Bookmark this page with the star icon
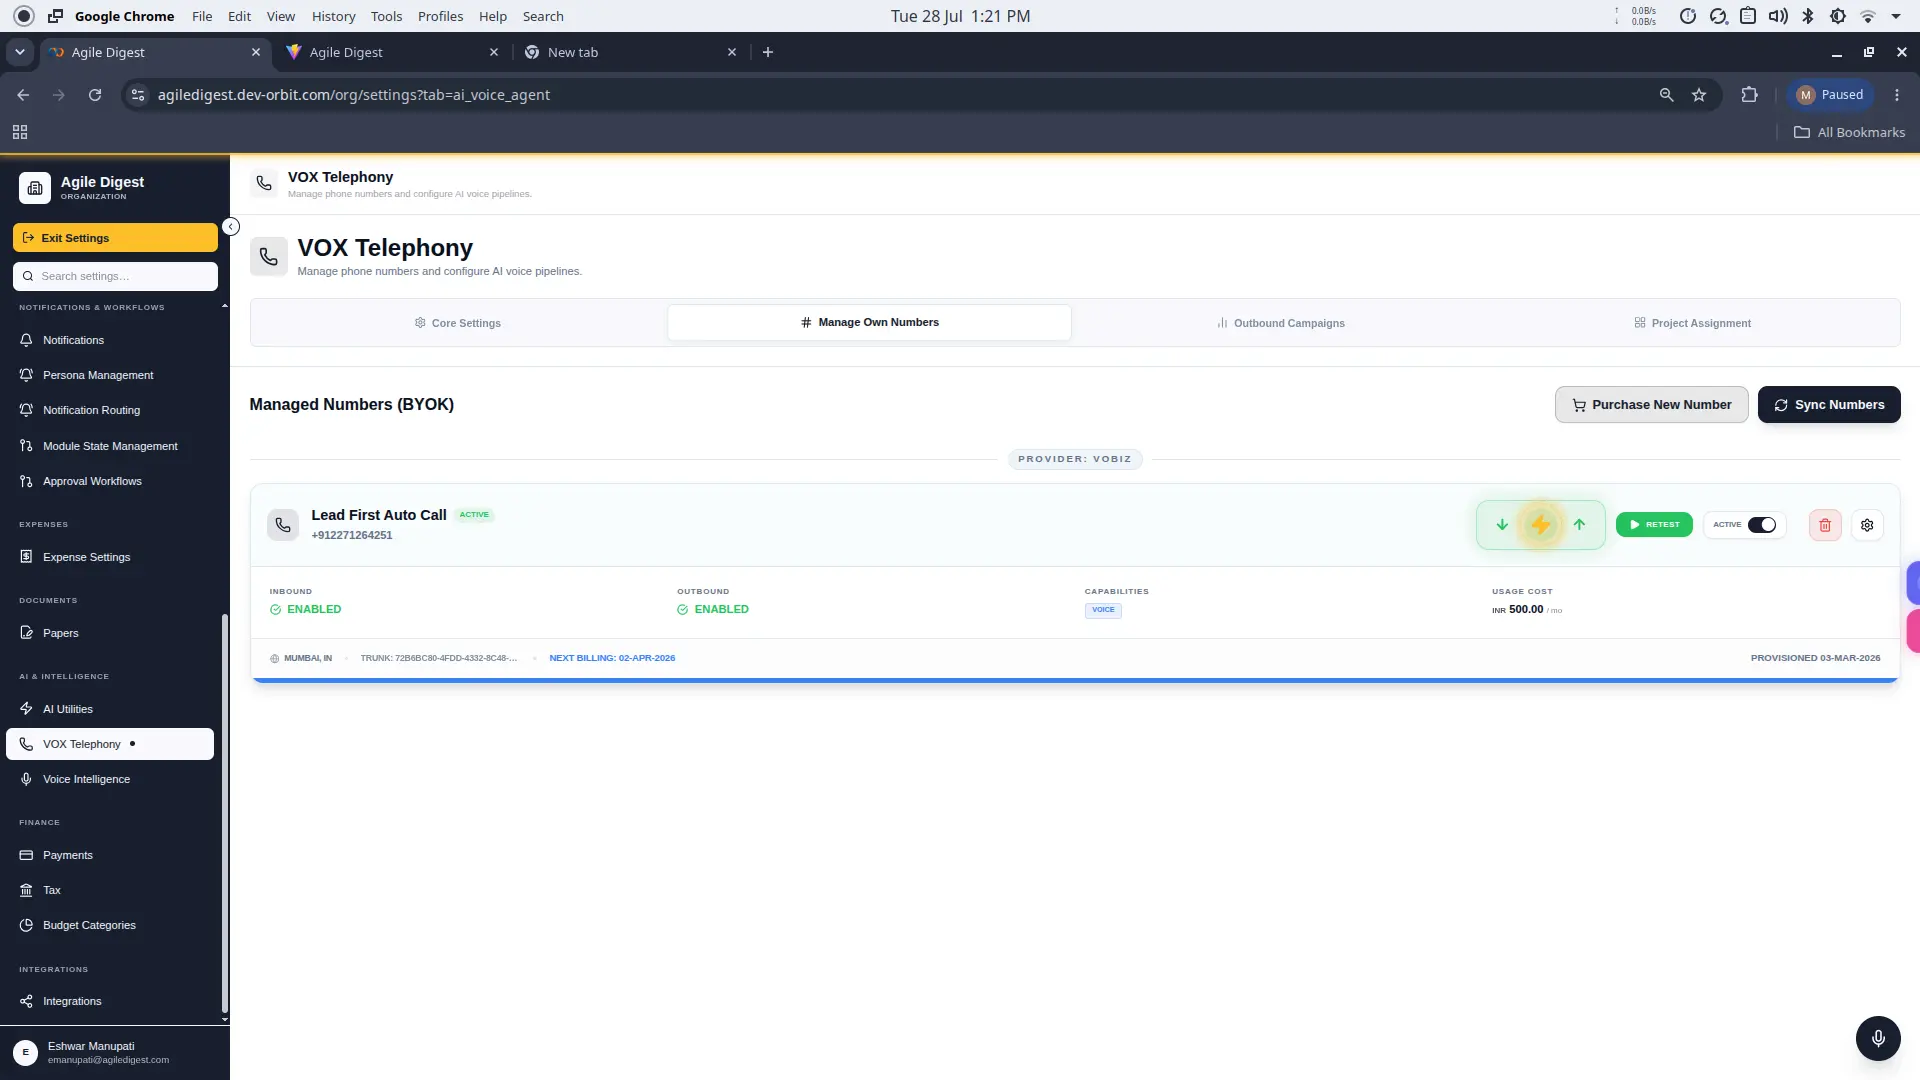The height and width of the screenshot is (1080, 1920). [1699, 95]
